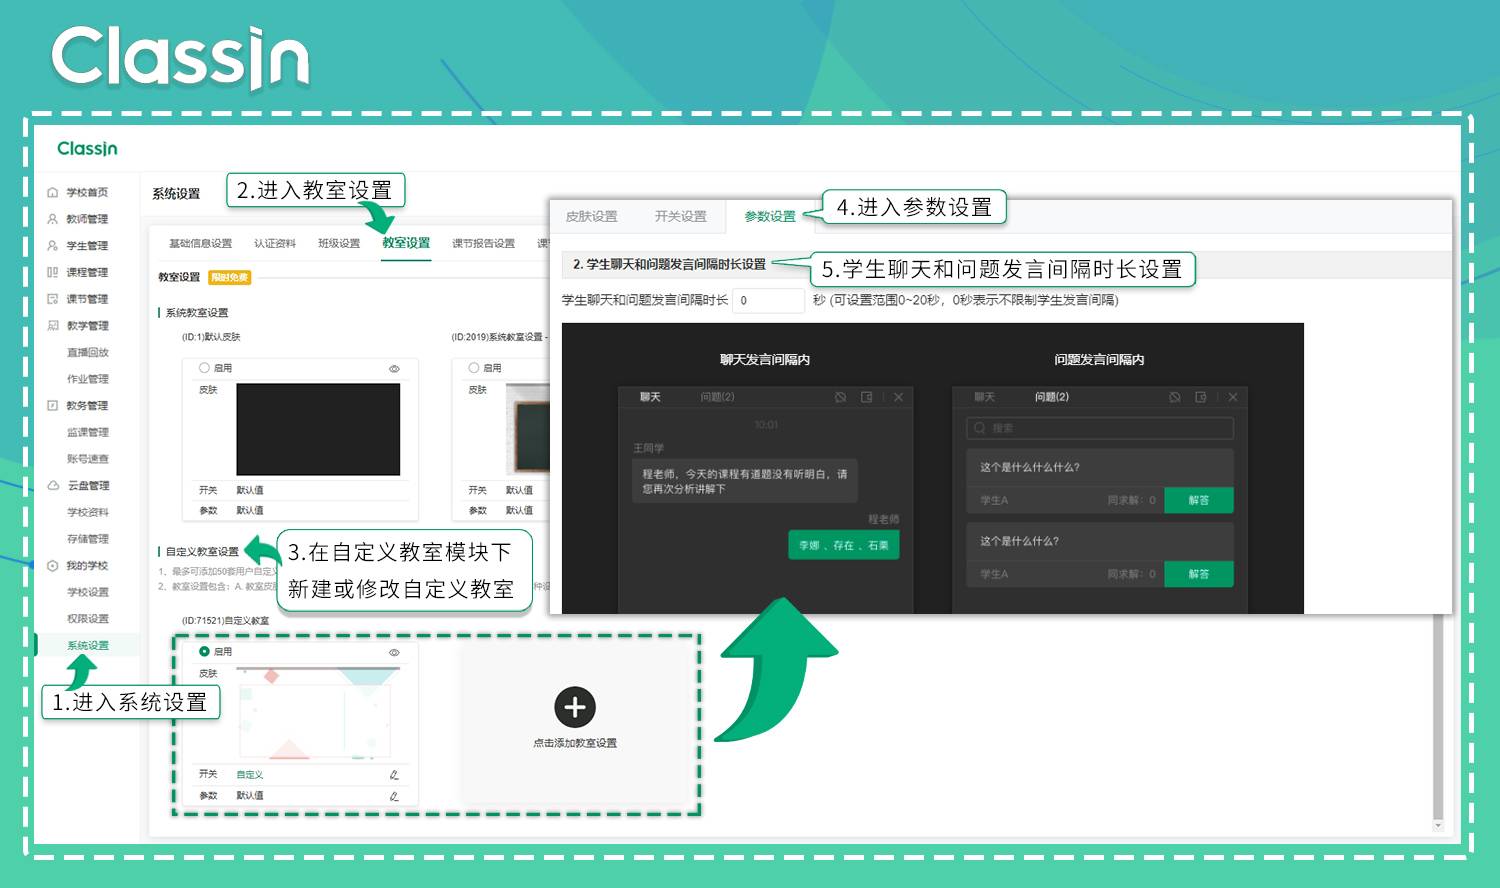Click the plus icon to add classroom setting
Screen dimensions: 1500x888
(575, 708)
